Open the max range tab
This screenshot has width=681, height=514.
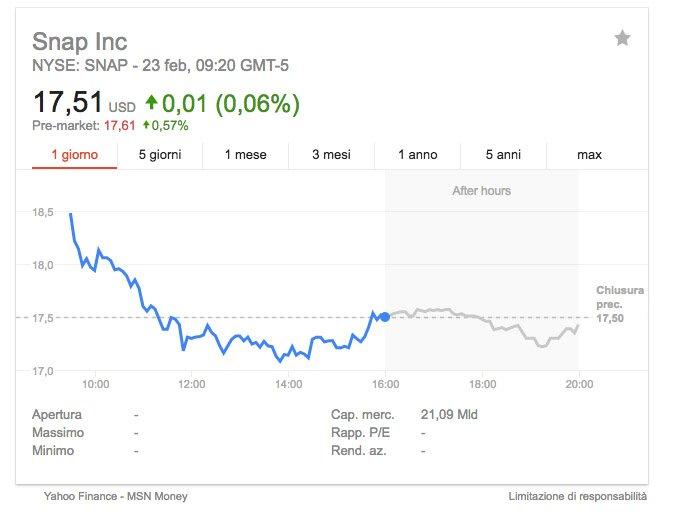(589, 155)
